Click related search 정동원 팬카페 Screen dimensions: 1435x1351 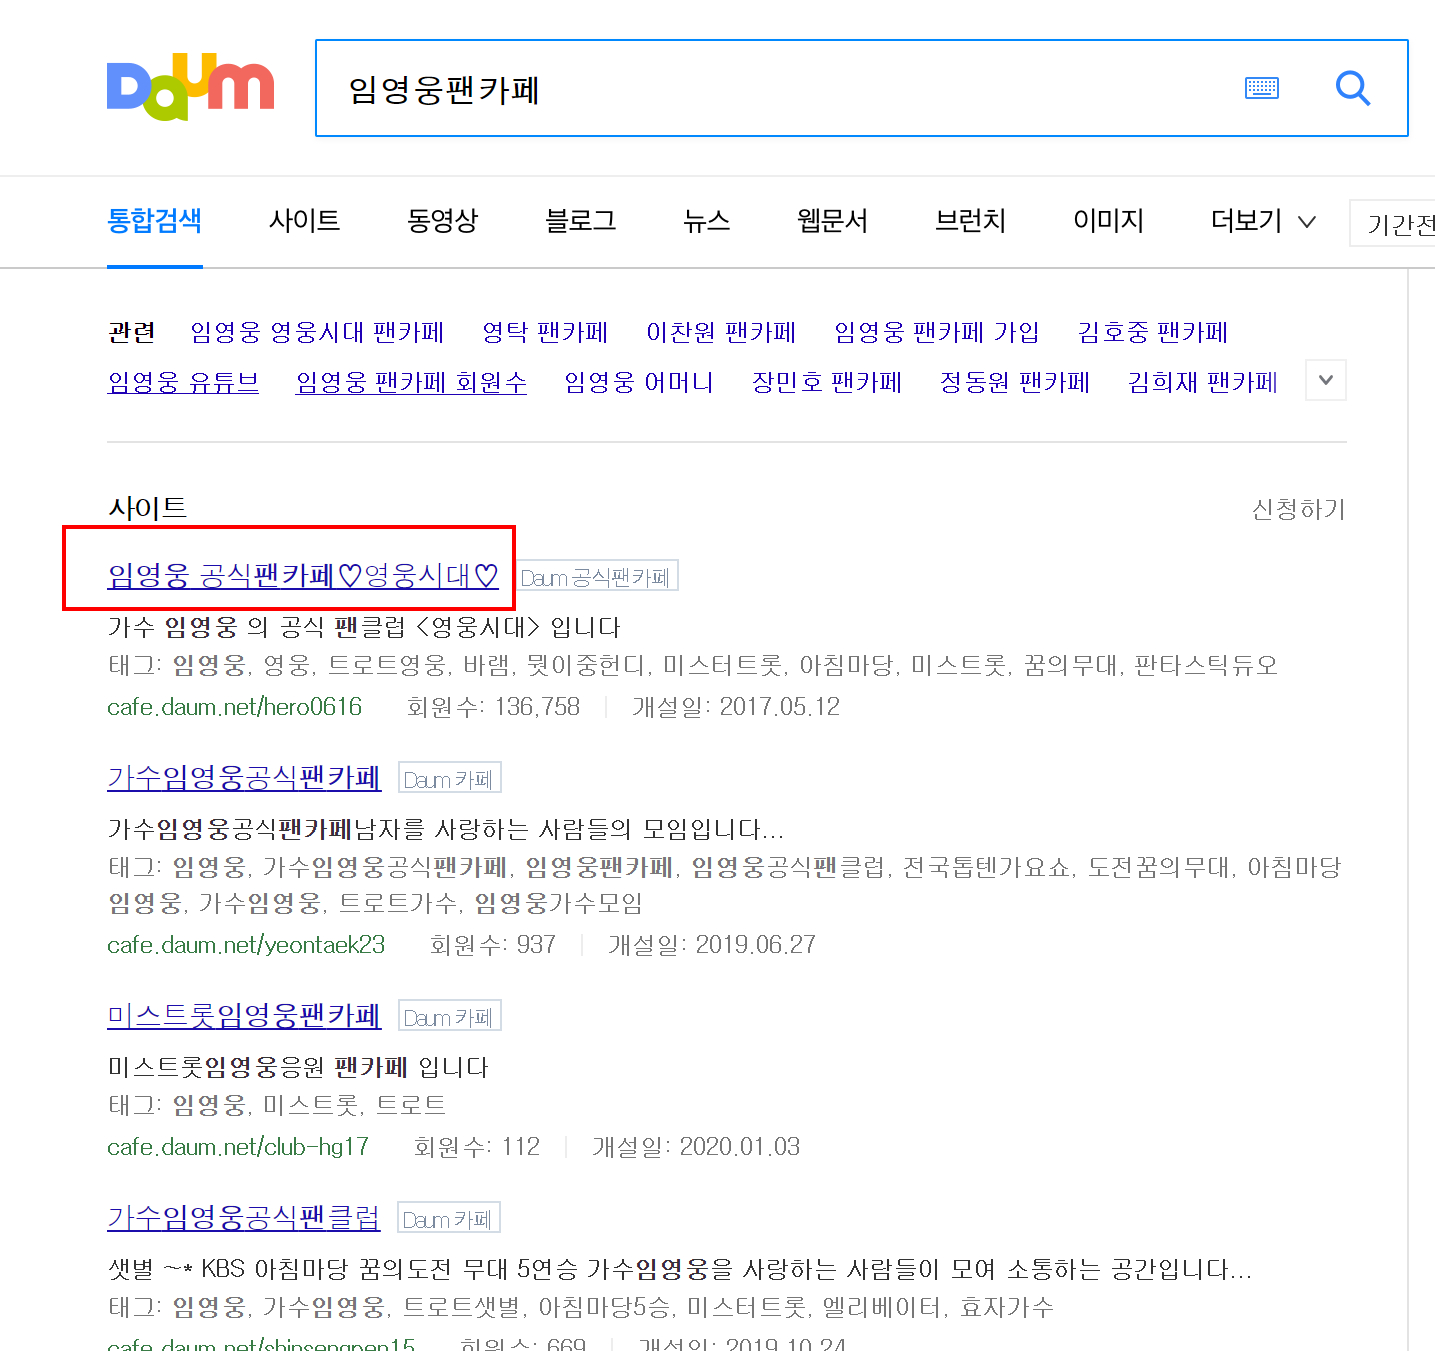[x=1015, y=382]
